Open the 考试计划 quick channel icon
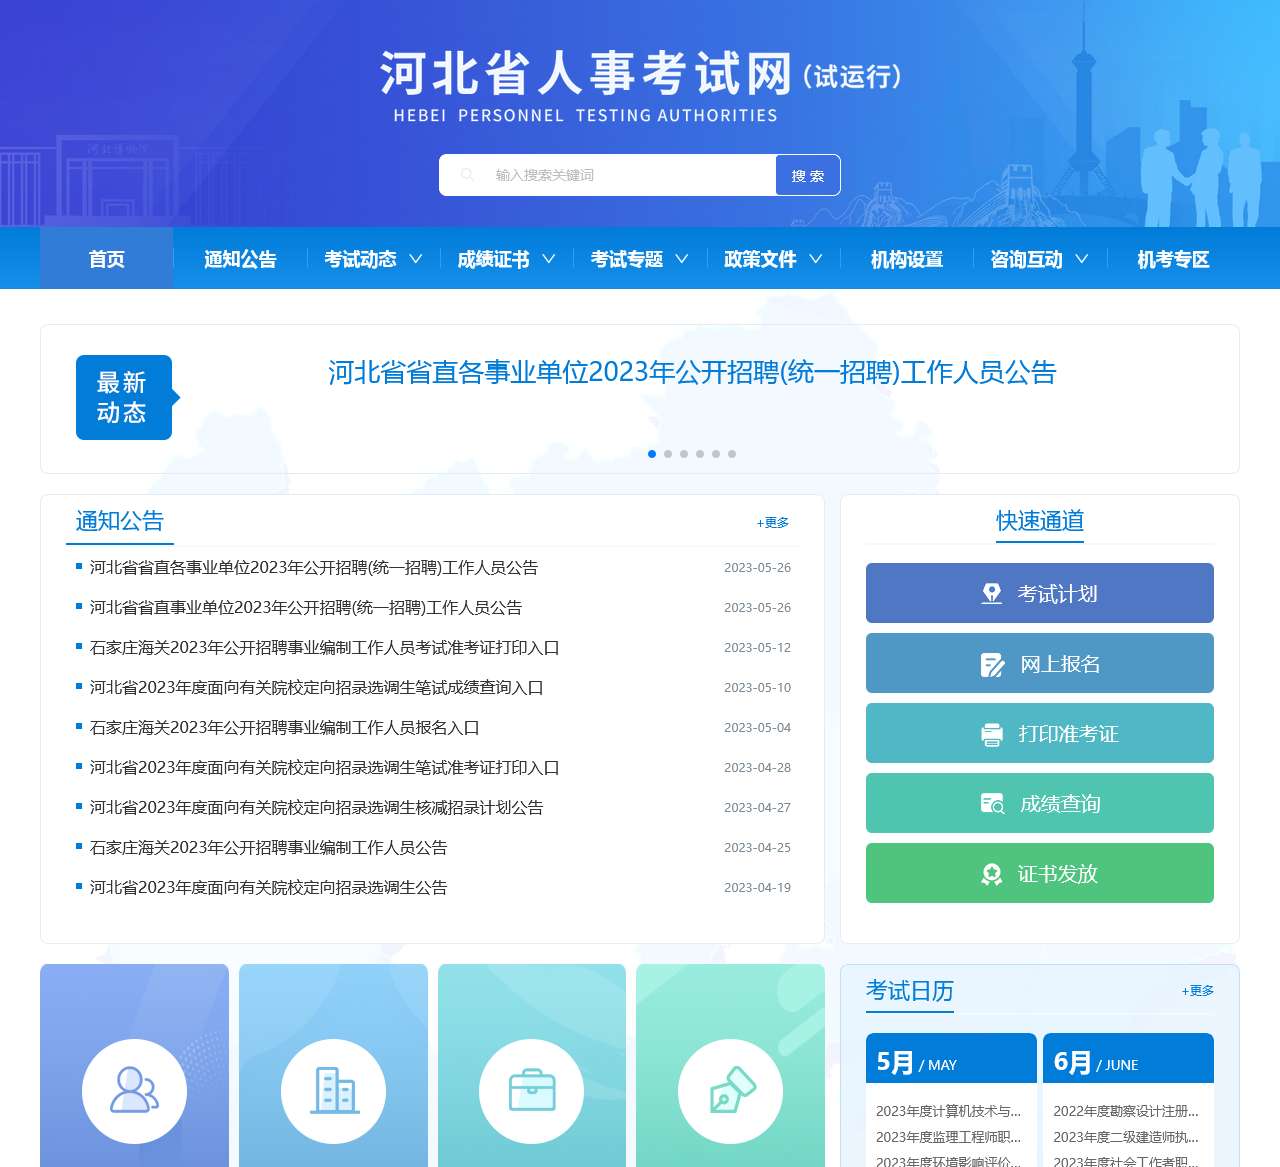The width and height of the screenshot is (1280, 1167). coord(991,593)
